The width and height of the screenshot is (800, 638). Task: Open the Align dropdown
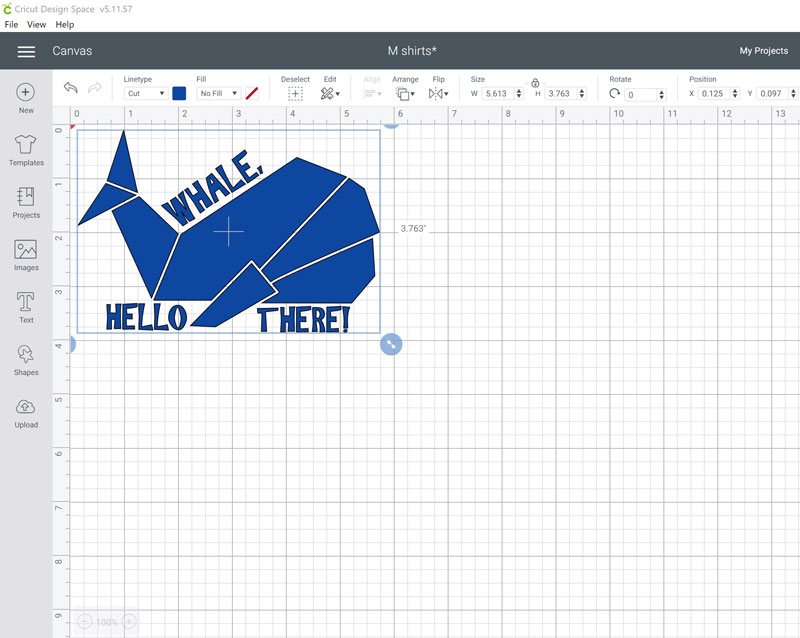pyautogui.click(x=372, y=93)
